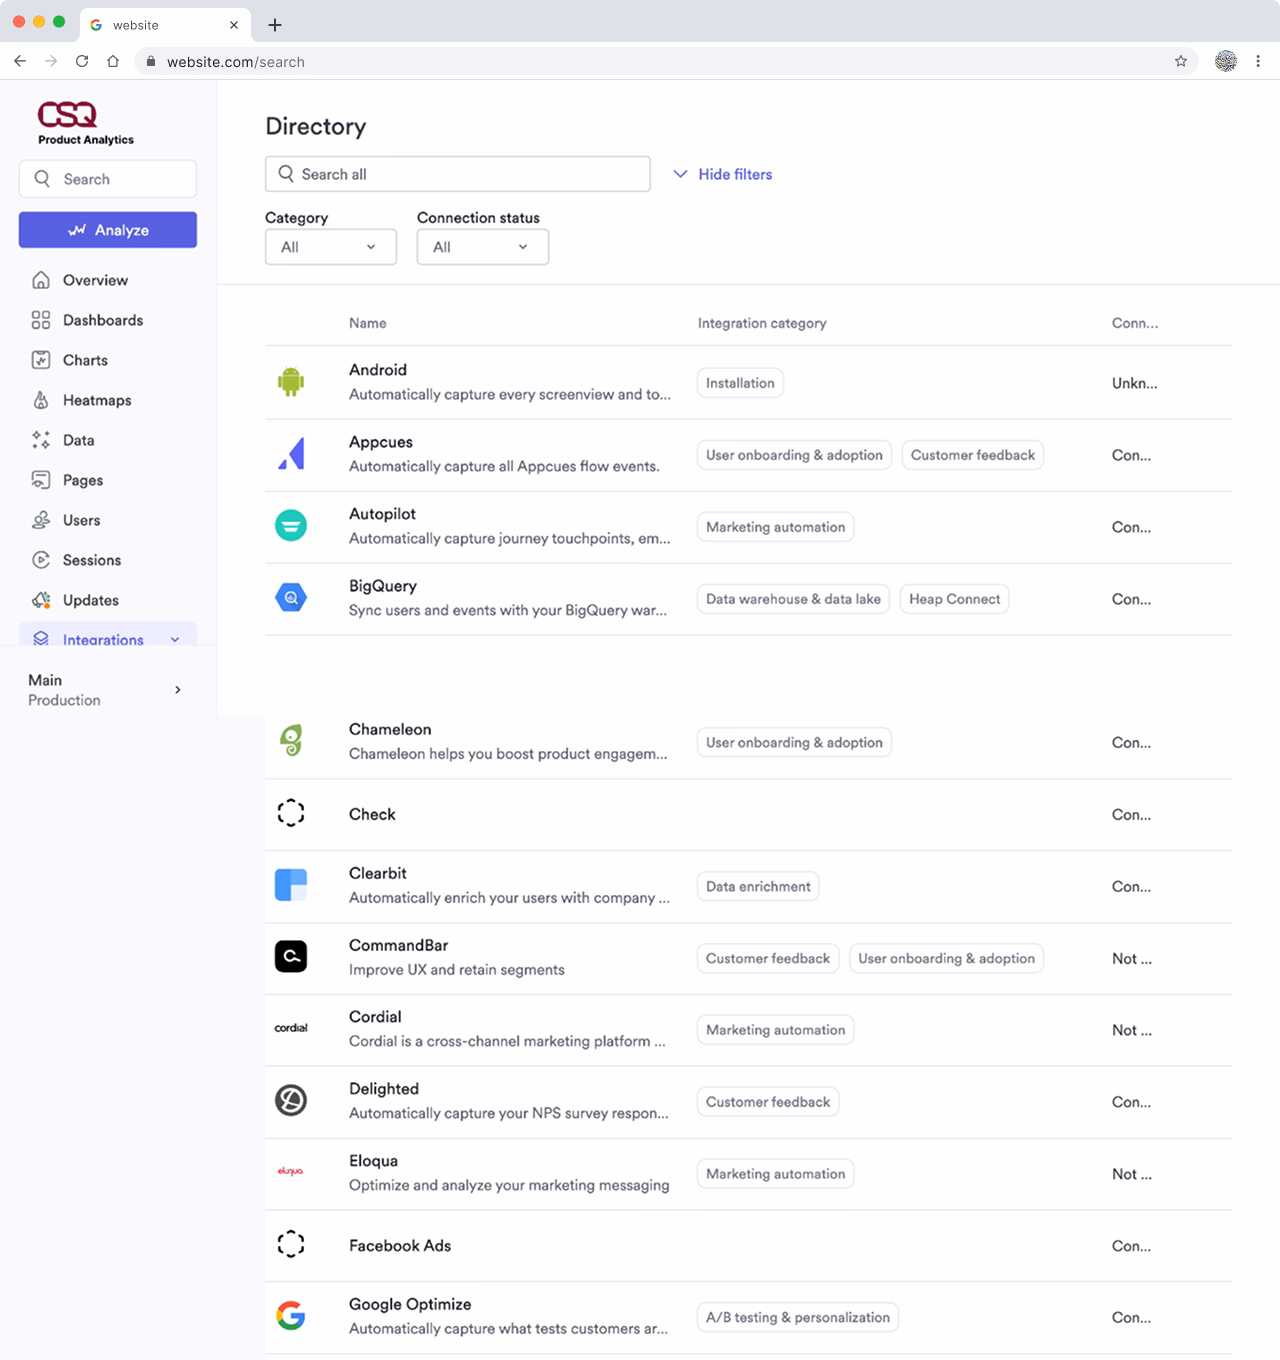Open the Category dropdown filter
The width and height of the screenshot is (1280, 1360).
pos(331,247)
